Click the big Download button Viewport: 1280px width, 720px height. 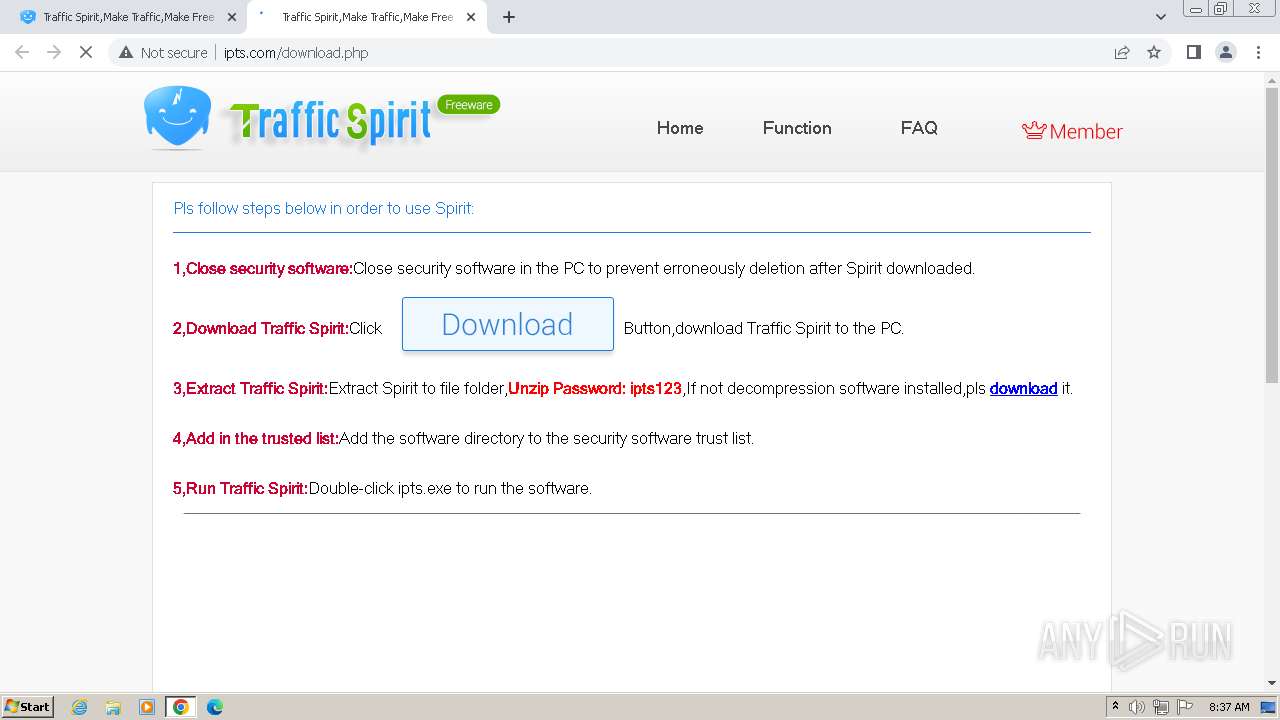coord(507,324)
